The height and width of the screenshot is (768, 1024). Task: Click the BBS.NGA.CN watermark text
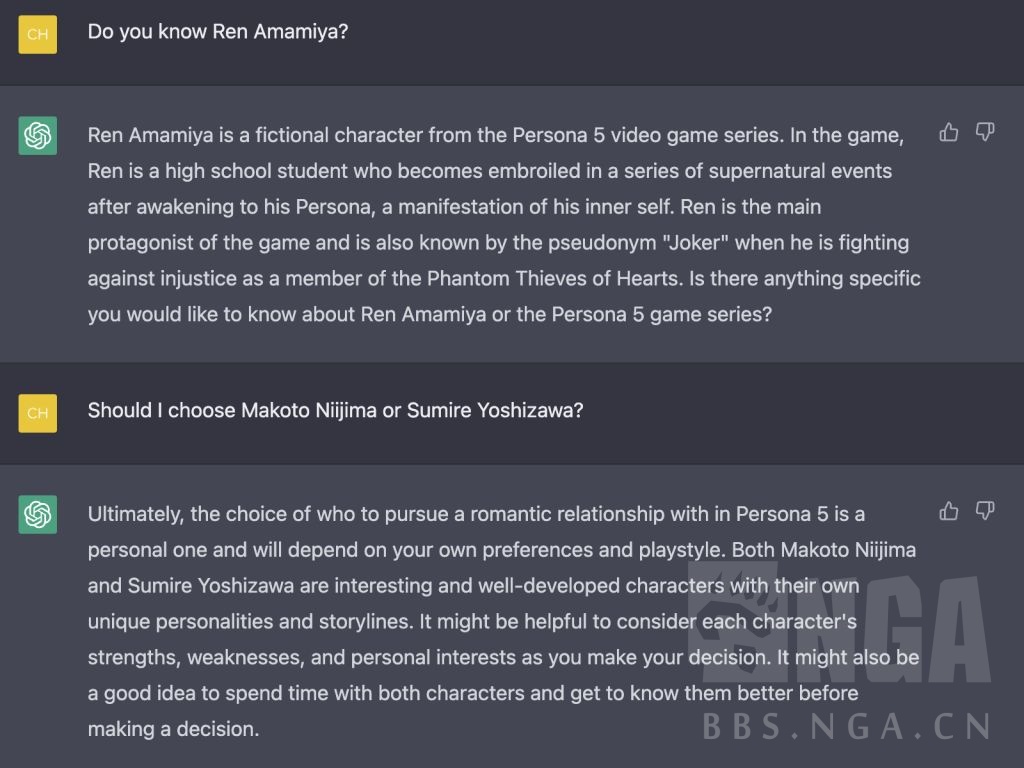click(846, 725)
